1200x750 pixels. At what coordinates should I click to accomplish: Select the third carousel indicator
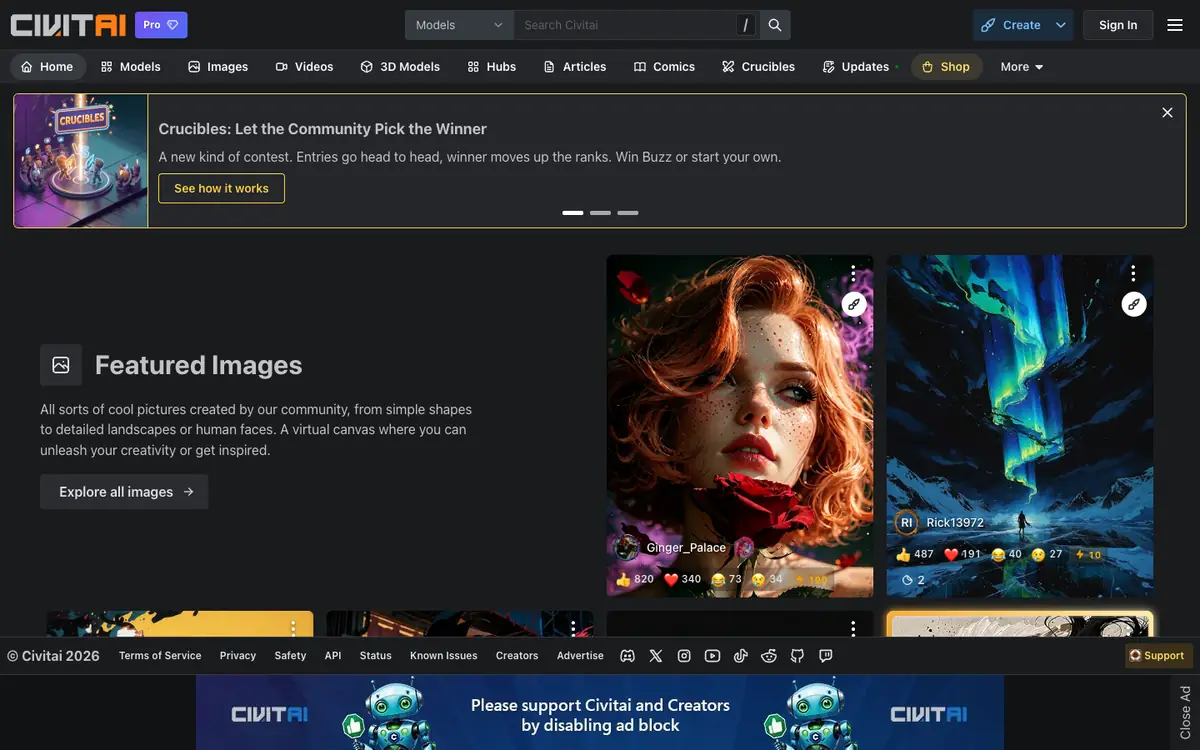[628, 213]
